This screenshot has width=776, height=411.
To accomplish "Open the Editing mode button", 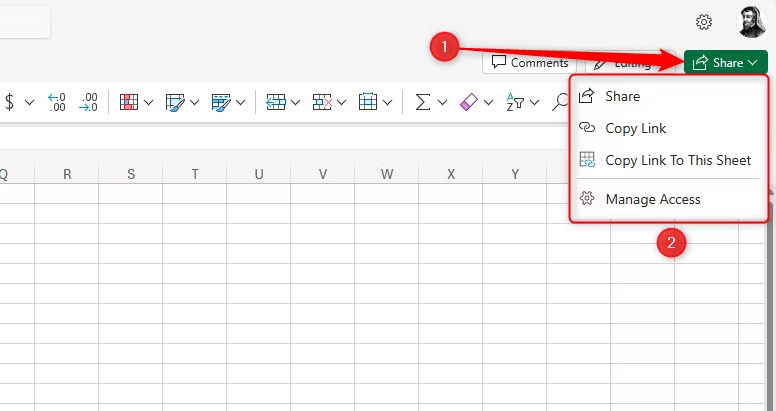I will tap(630, 63).
